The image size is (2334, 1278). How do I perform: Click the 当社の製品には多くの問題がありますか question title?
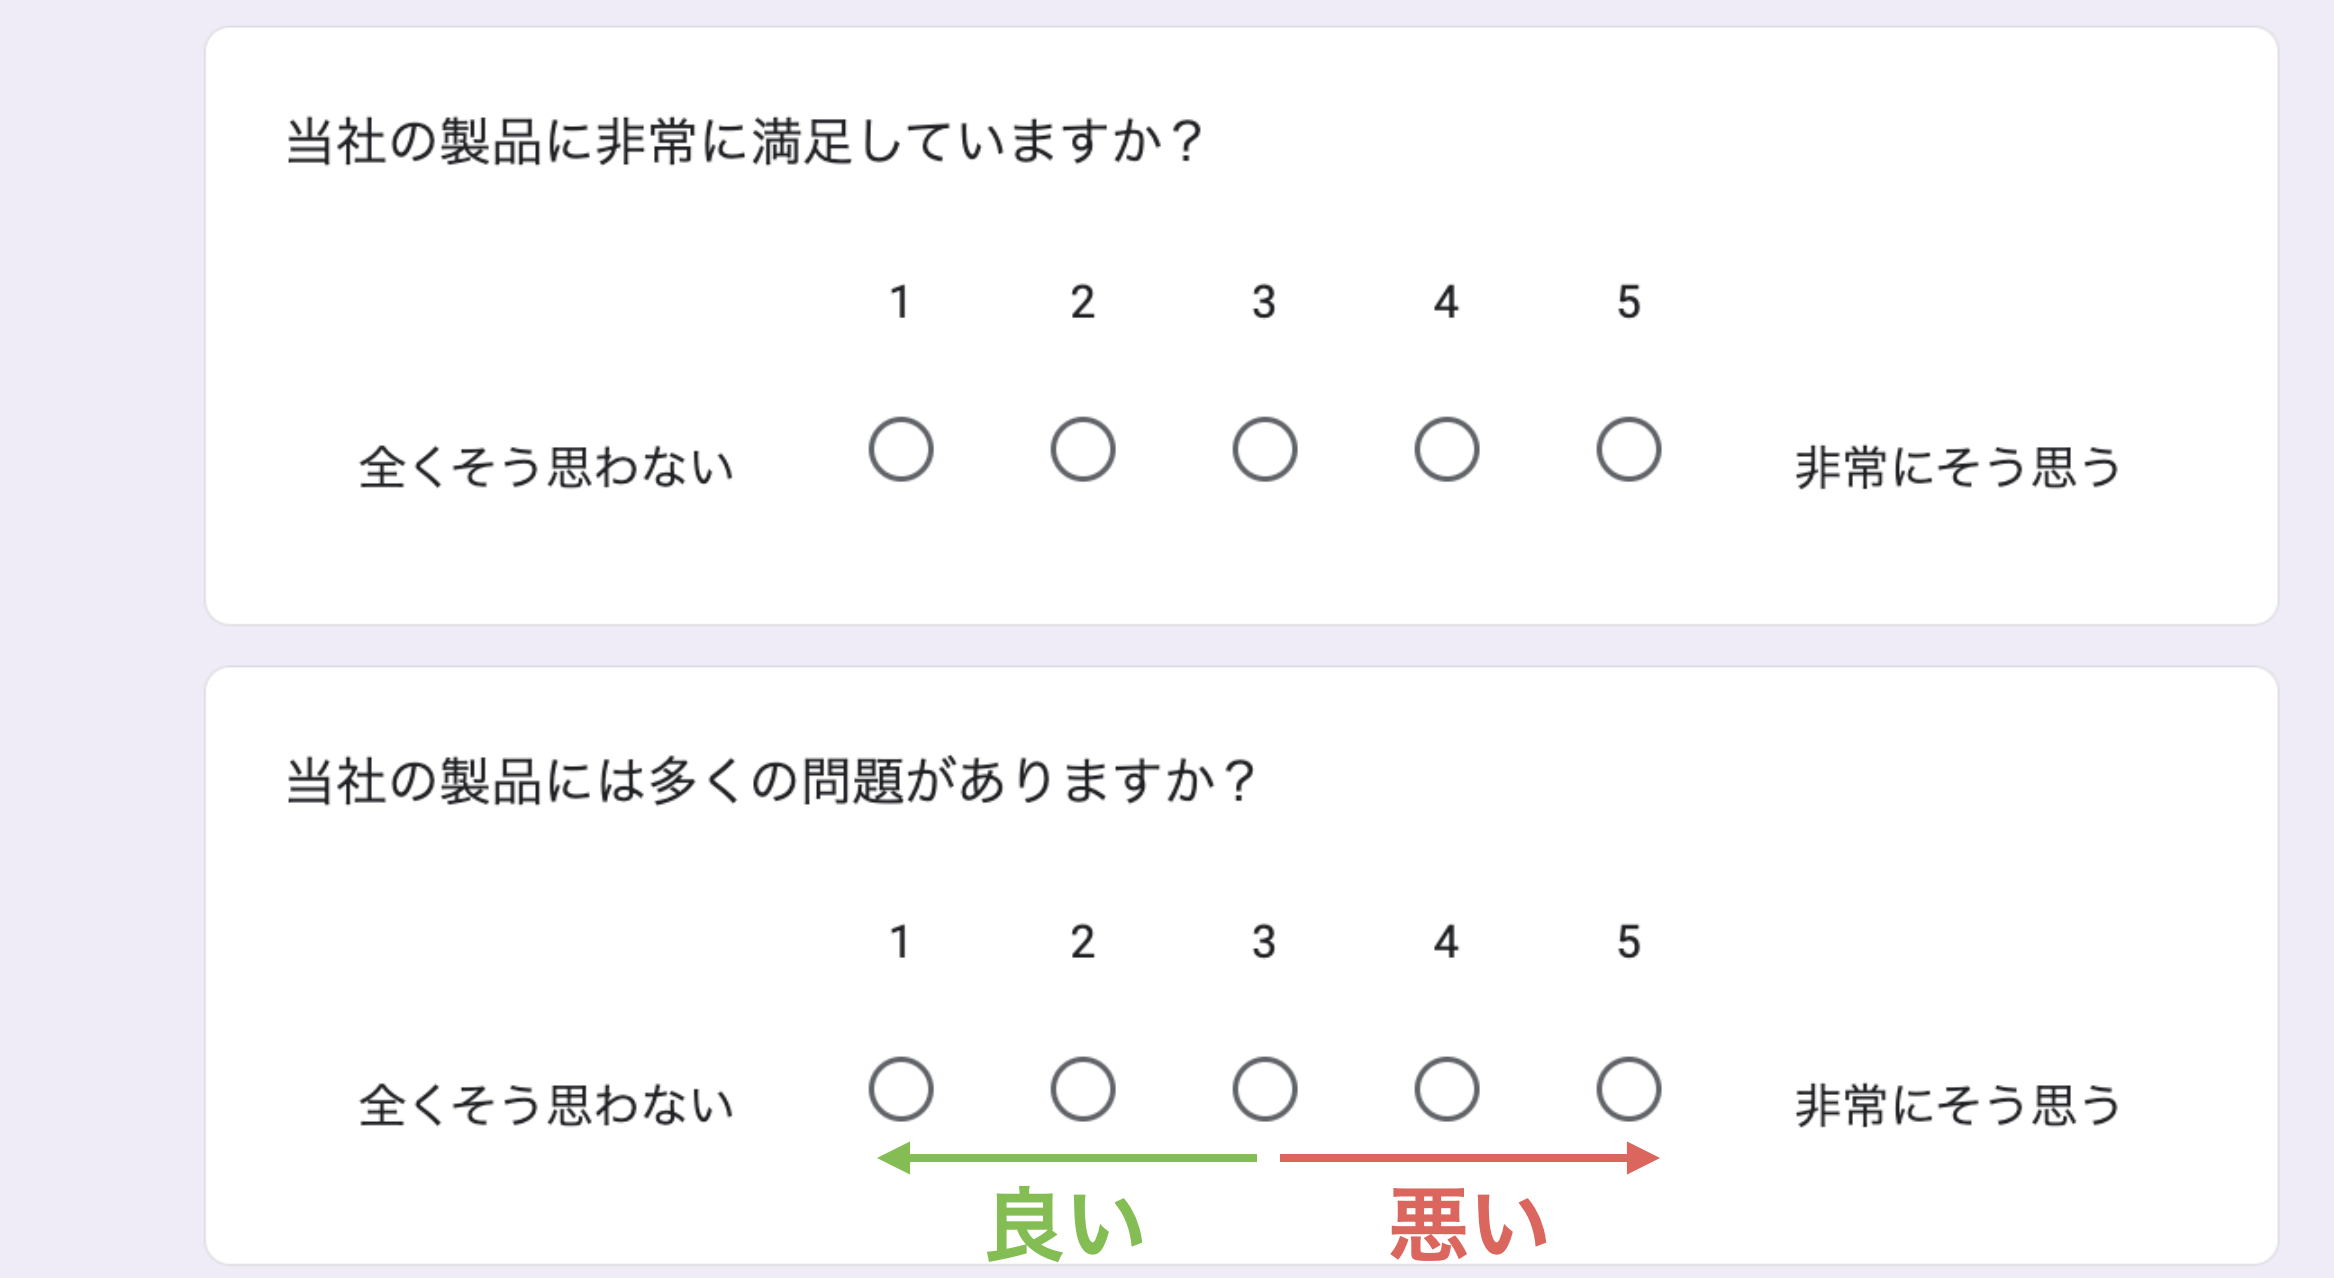[770, 781]
